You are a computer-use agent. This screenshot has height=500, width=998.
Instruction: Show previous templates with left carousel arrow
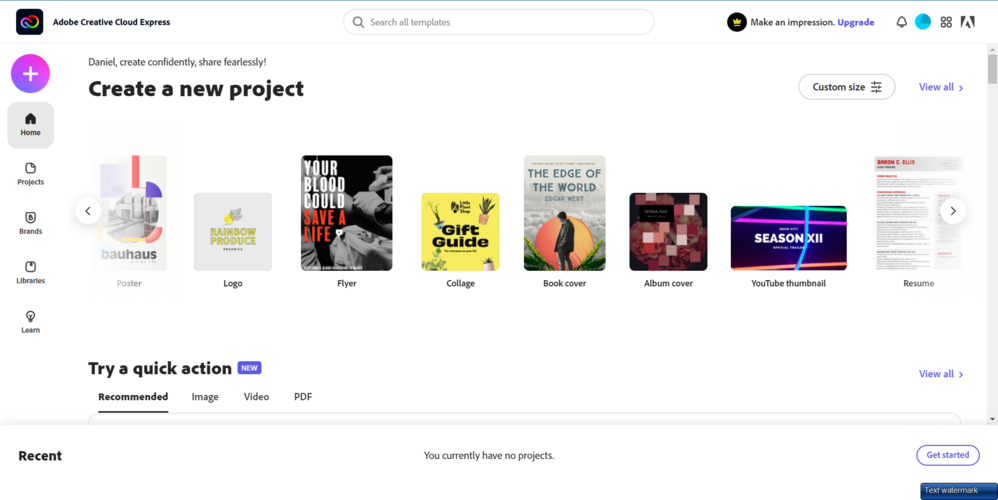[88, 211]
